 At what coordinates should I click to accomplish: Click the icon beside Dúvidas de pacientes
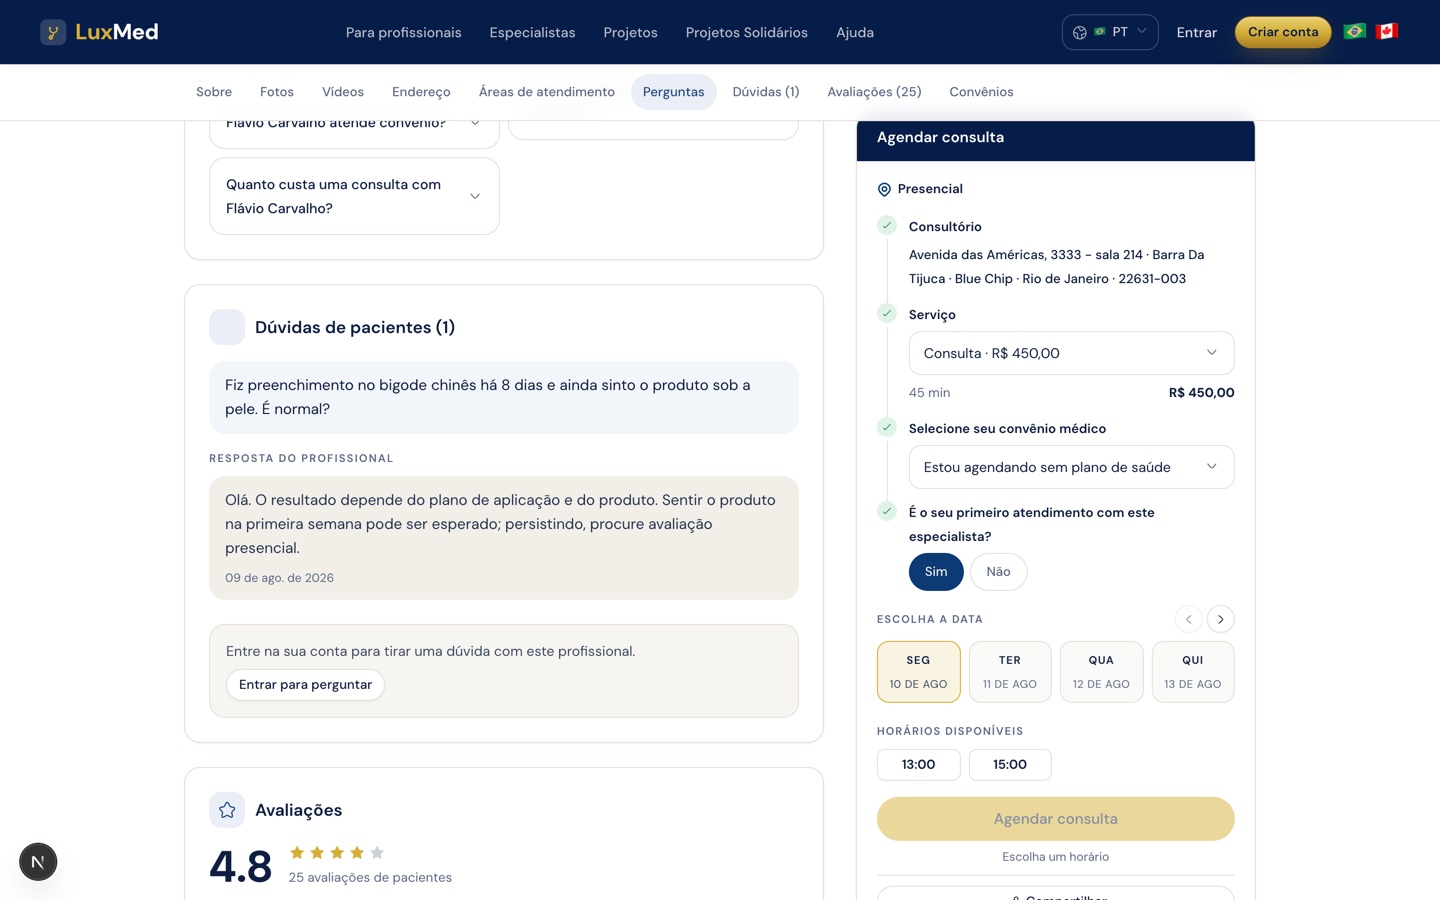pos(227,327)
